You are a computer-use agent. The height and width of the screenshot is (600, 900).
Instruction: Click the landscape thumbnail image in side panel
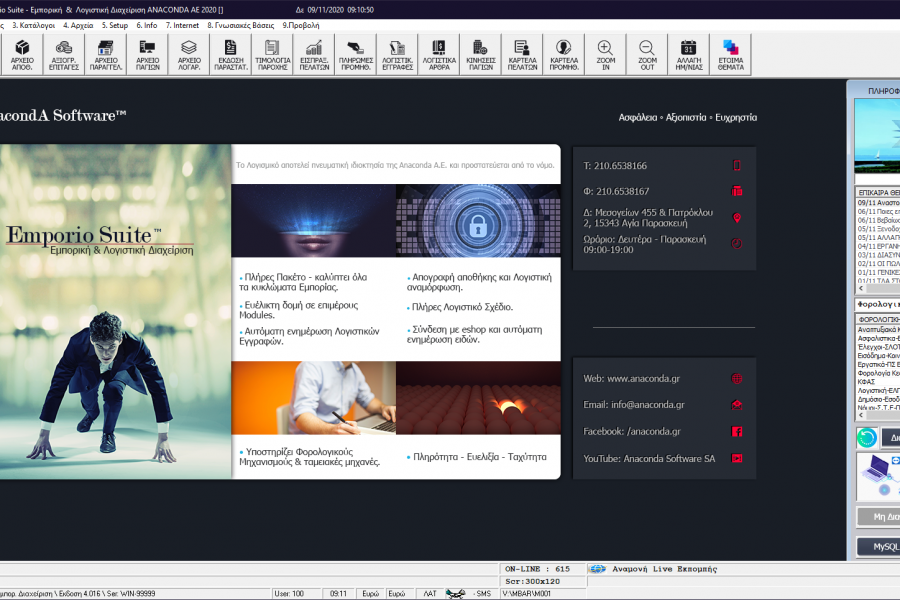[x=877, y=136]
